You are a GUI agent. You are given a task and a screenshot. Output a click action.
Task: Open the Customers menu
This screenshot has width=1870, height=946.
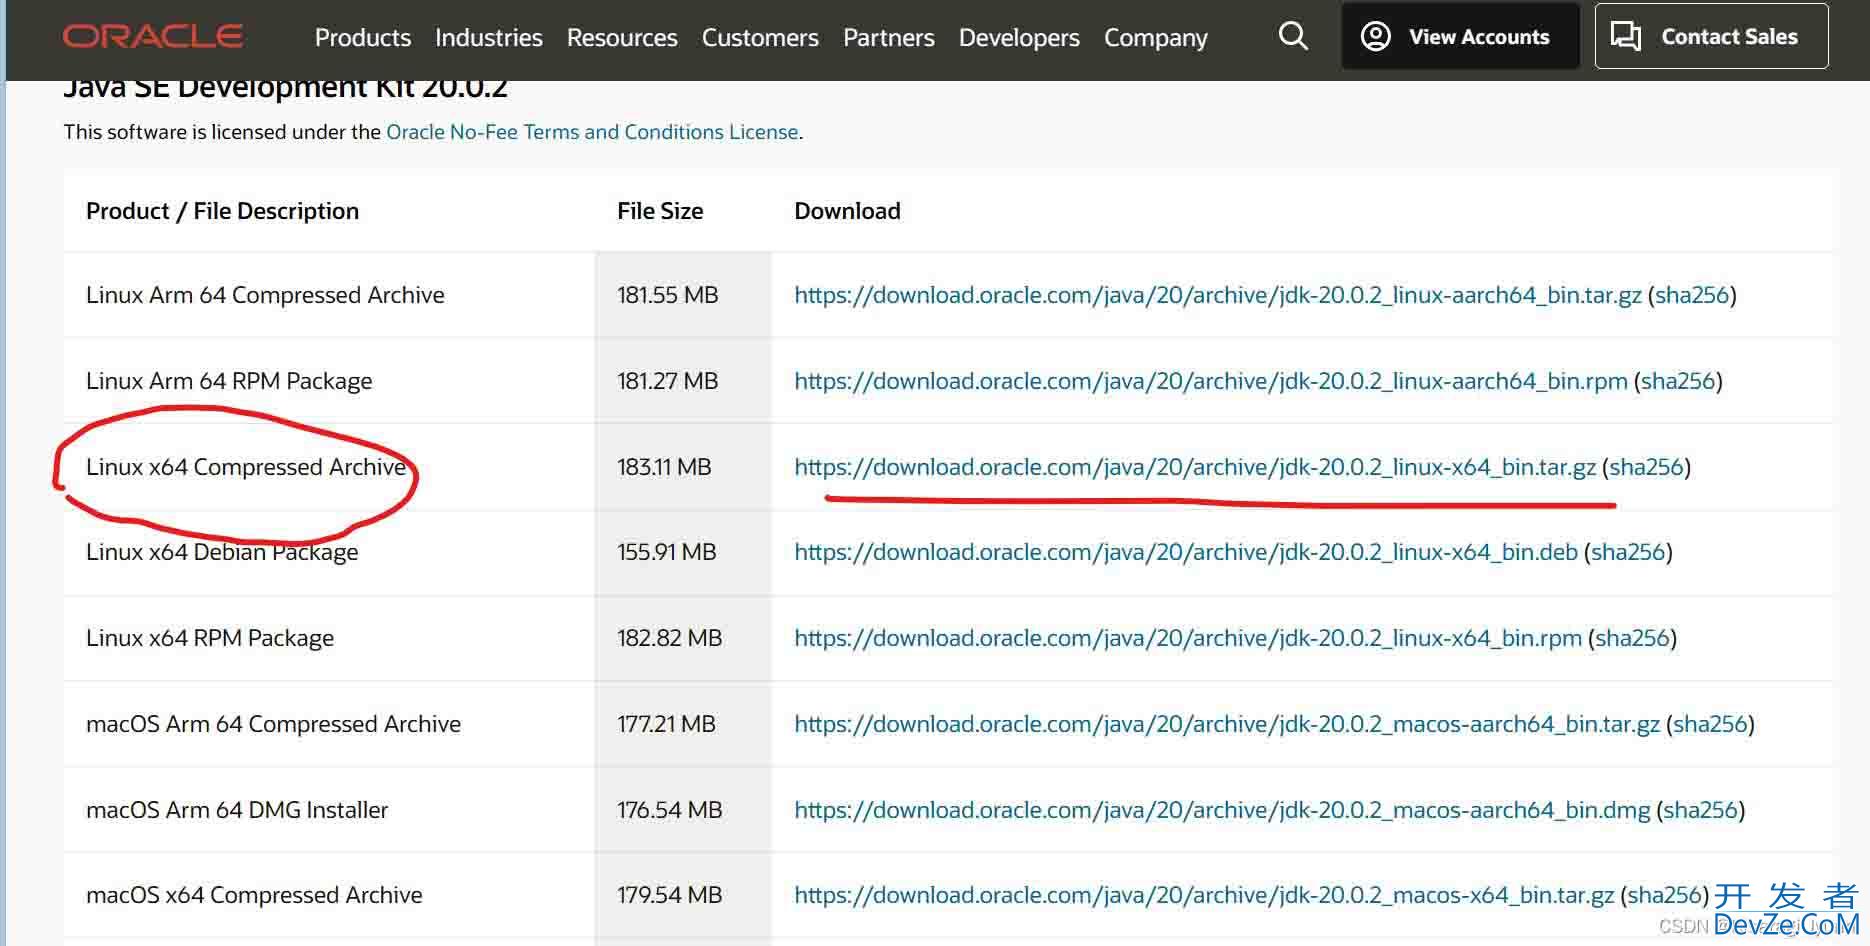tap(760, 37)
